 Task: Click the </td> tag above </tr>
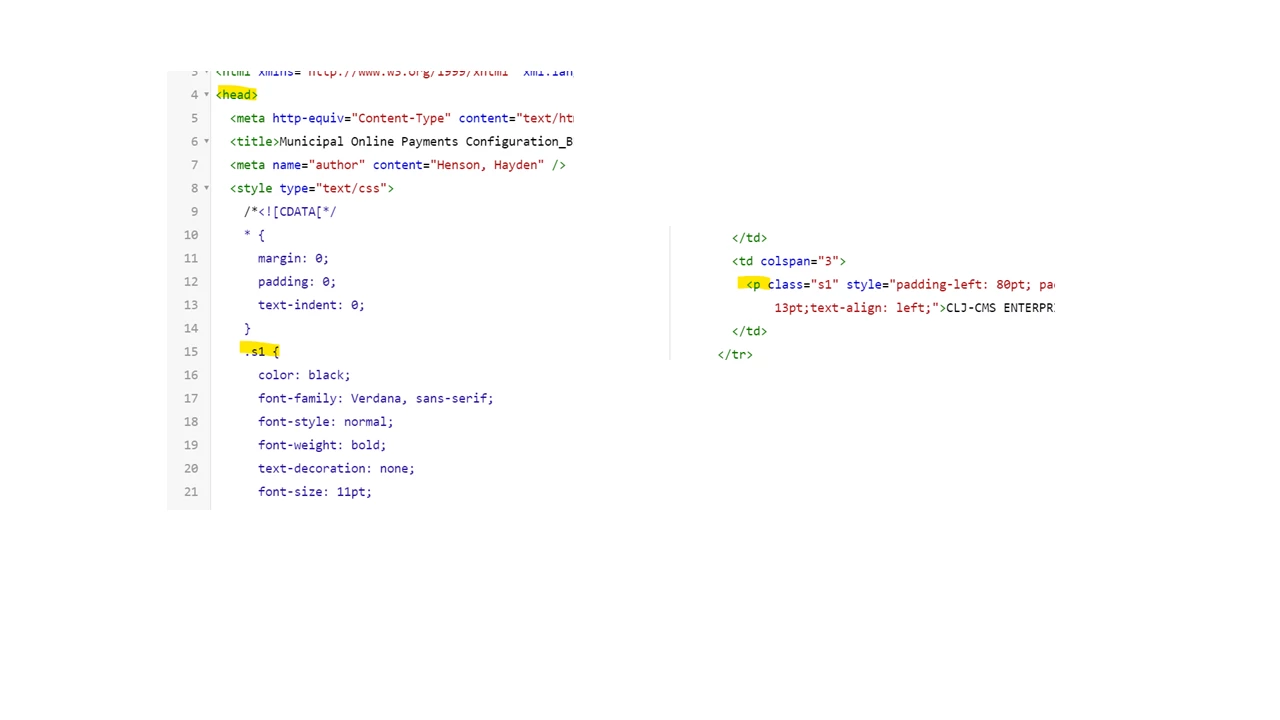coord(749,331)
